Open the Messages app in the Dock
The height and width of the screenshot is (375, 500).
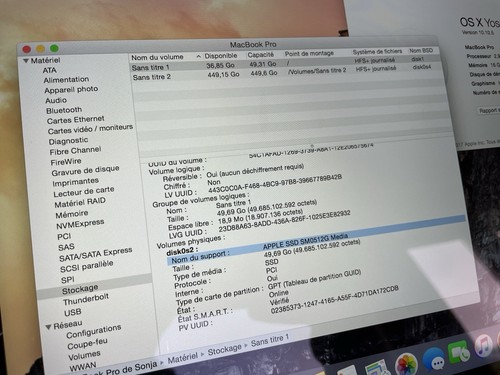(434, 359)
